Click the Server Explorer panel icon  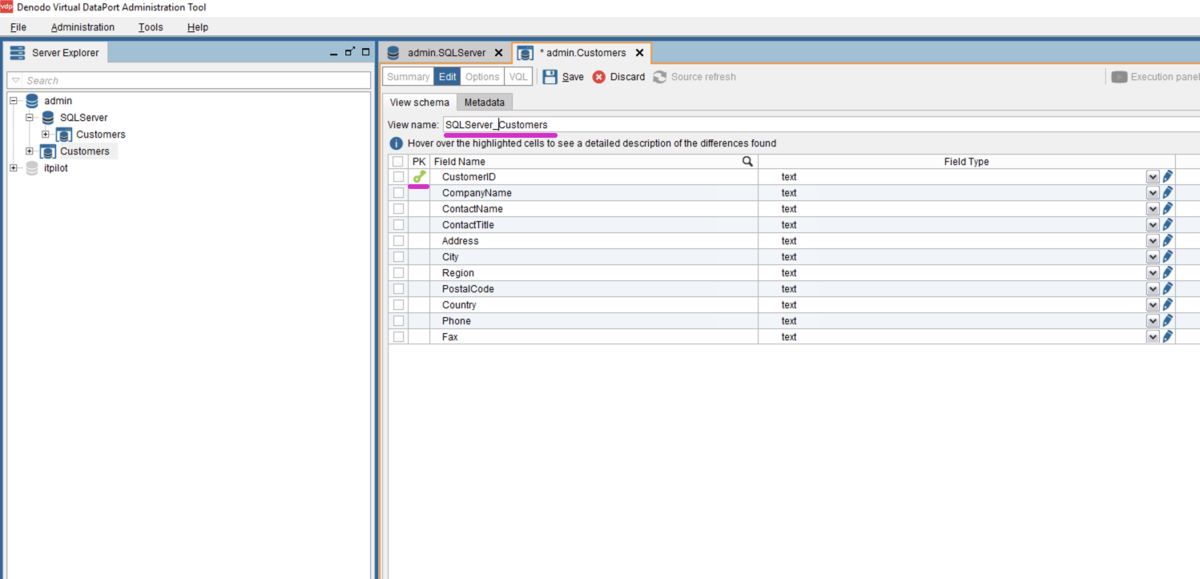pyautogui.click(x=18, y=52)
